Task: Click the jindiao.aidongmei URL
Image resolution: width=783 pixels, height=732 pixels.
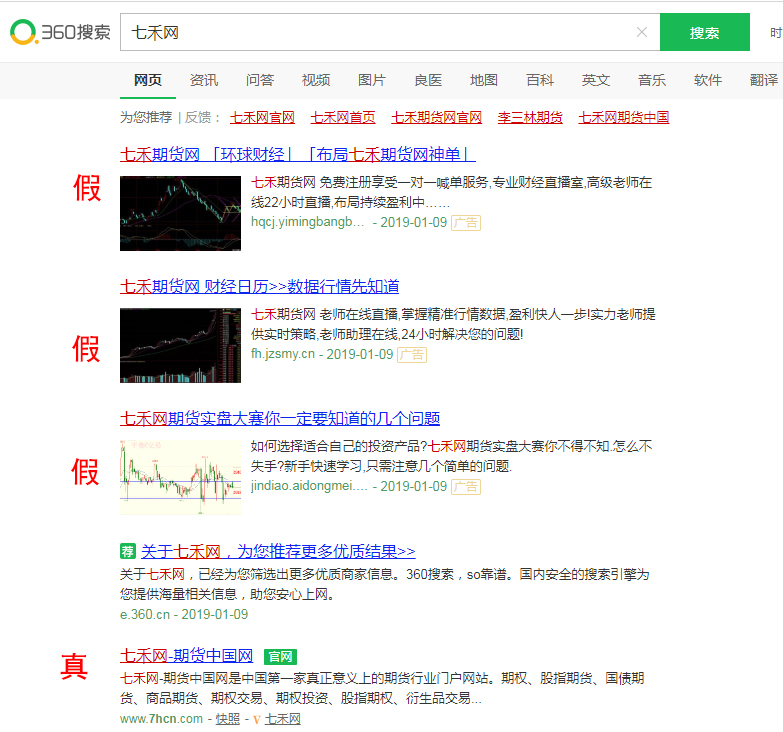Action: [309, 486]
